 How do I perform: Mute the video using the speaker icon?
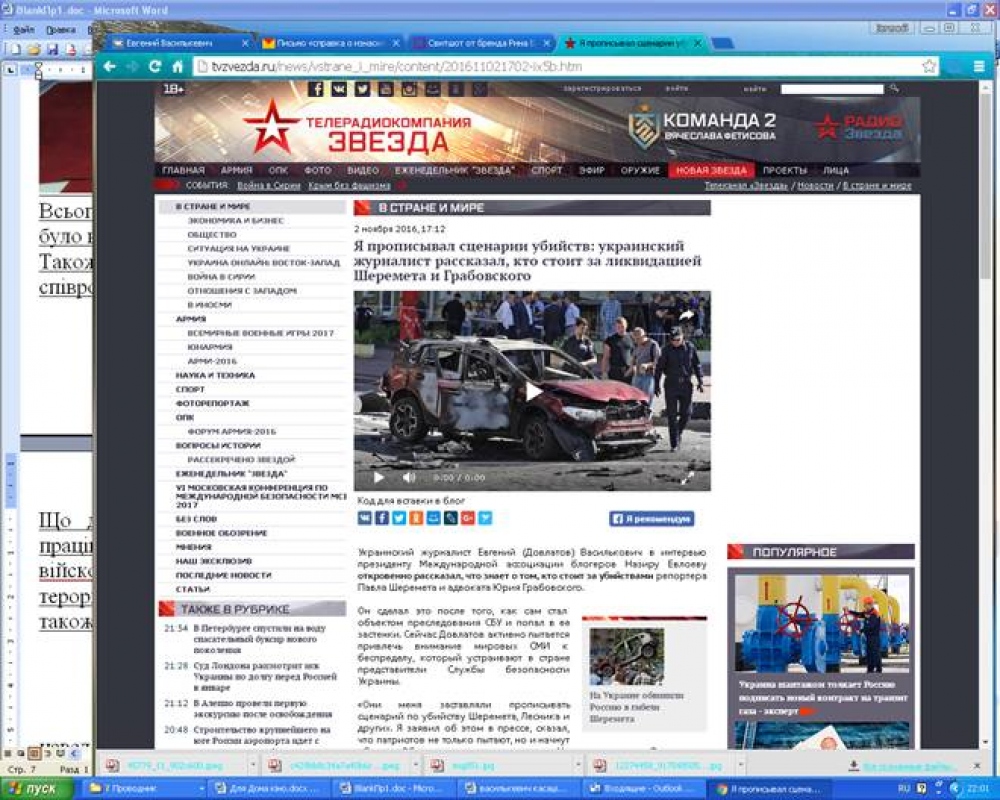pos(408,478)
